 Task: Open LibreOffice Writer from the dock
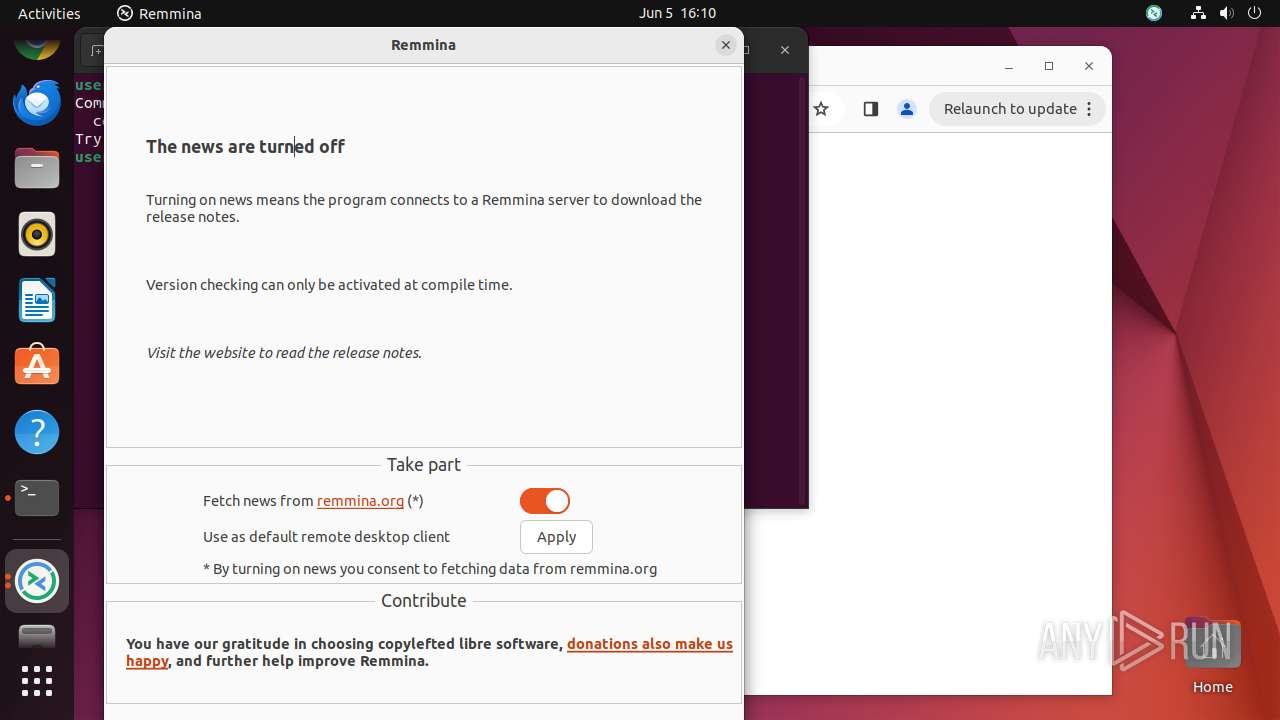tap(37, 300)
